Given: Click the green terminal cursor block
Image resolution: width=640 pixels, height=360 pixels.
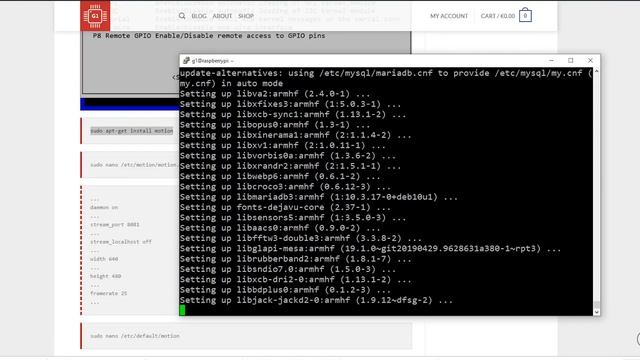Looking at the screenshot, I should tap(182, 310).
